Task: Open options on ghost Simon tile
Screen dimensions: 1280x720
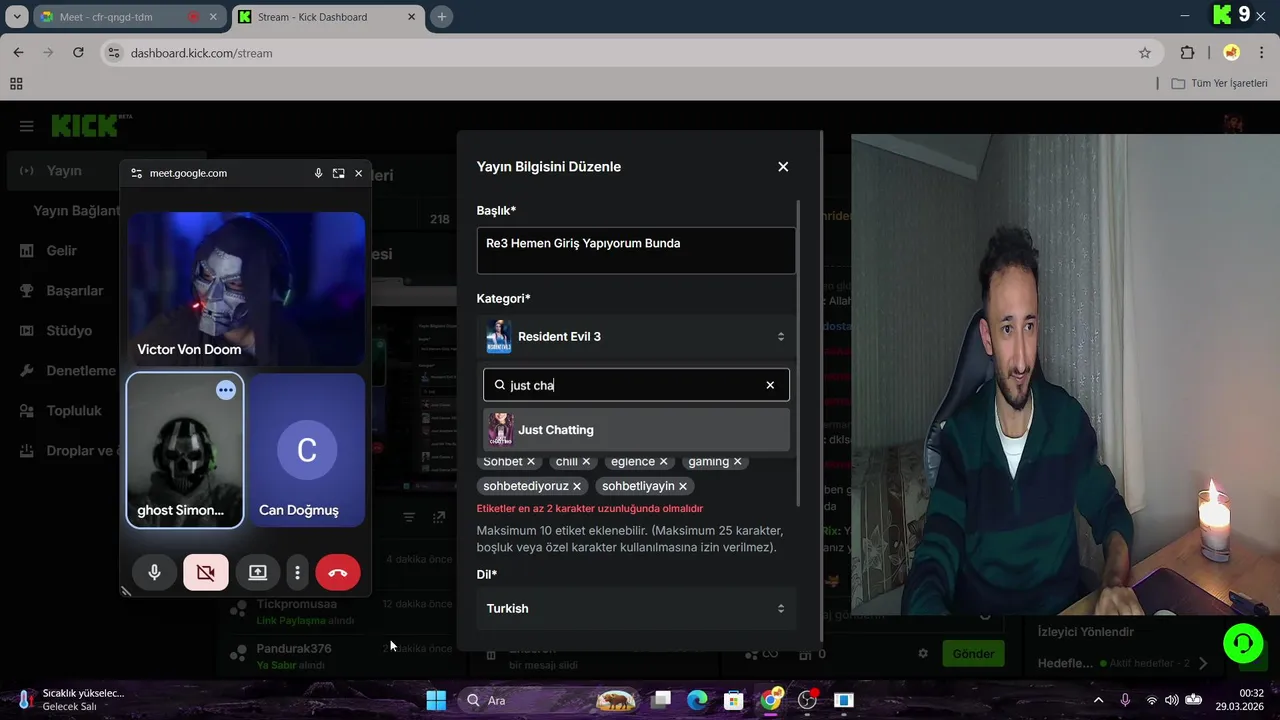Action: pos(226,391)
